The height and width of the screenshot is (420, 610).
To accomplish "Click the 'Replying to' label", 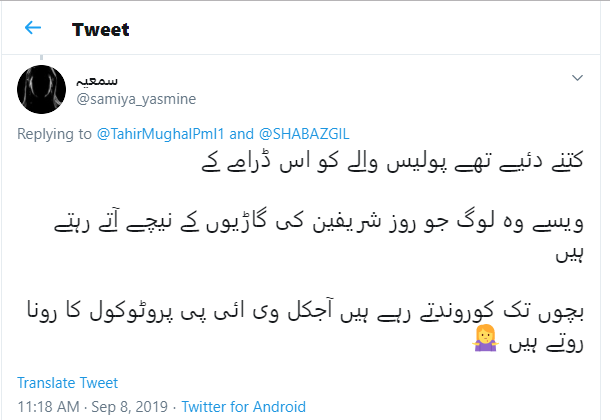I will click(55, 133).
